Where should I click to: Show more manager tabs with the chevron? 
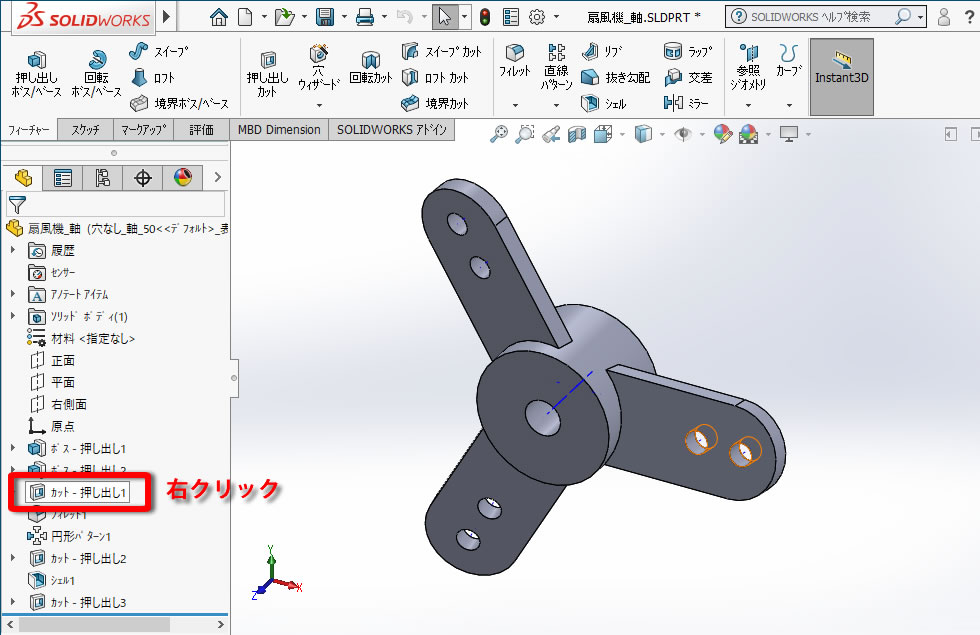[x=218, y=178]
